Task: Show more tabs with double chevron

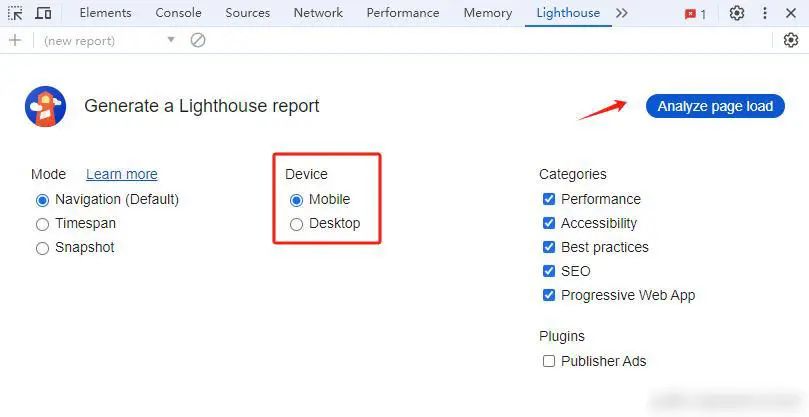Action: [x=622, y=13]
